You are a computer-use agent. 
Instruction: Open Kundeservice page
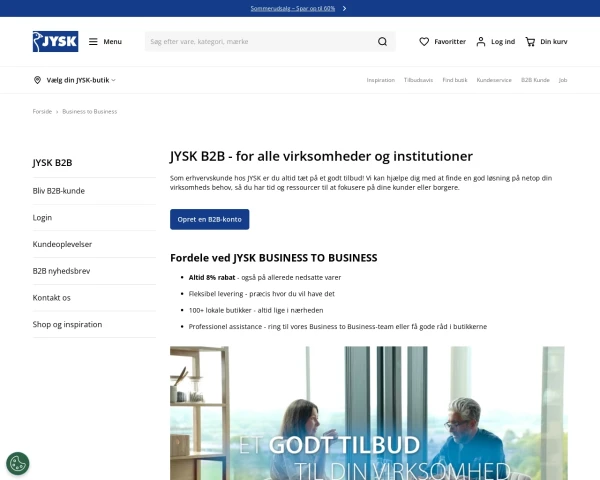coord(494,80)
